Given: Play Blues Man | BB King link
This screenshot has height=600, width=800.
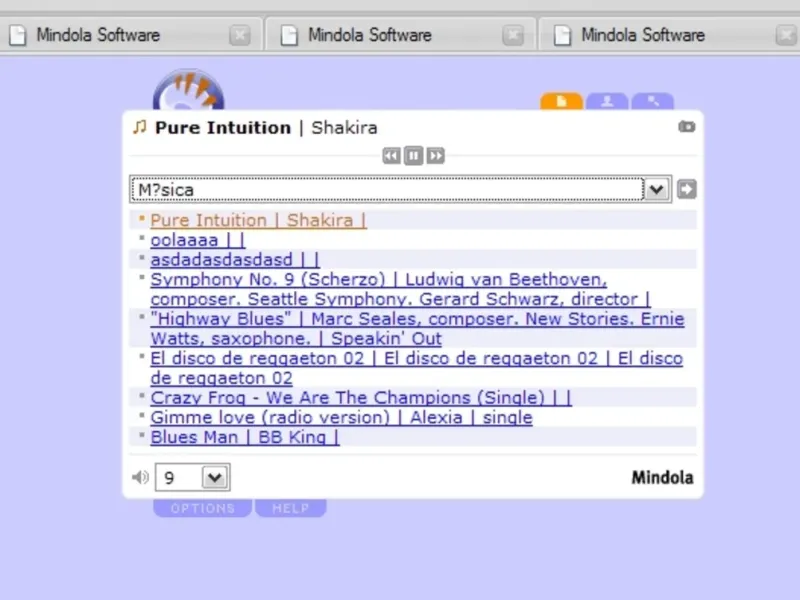Looking at the screenshot, I should [x=245, y=437].
